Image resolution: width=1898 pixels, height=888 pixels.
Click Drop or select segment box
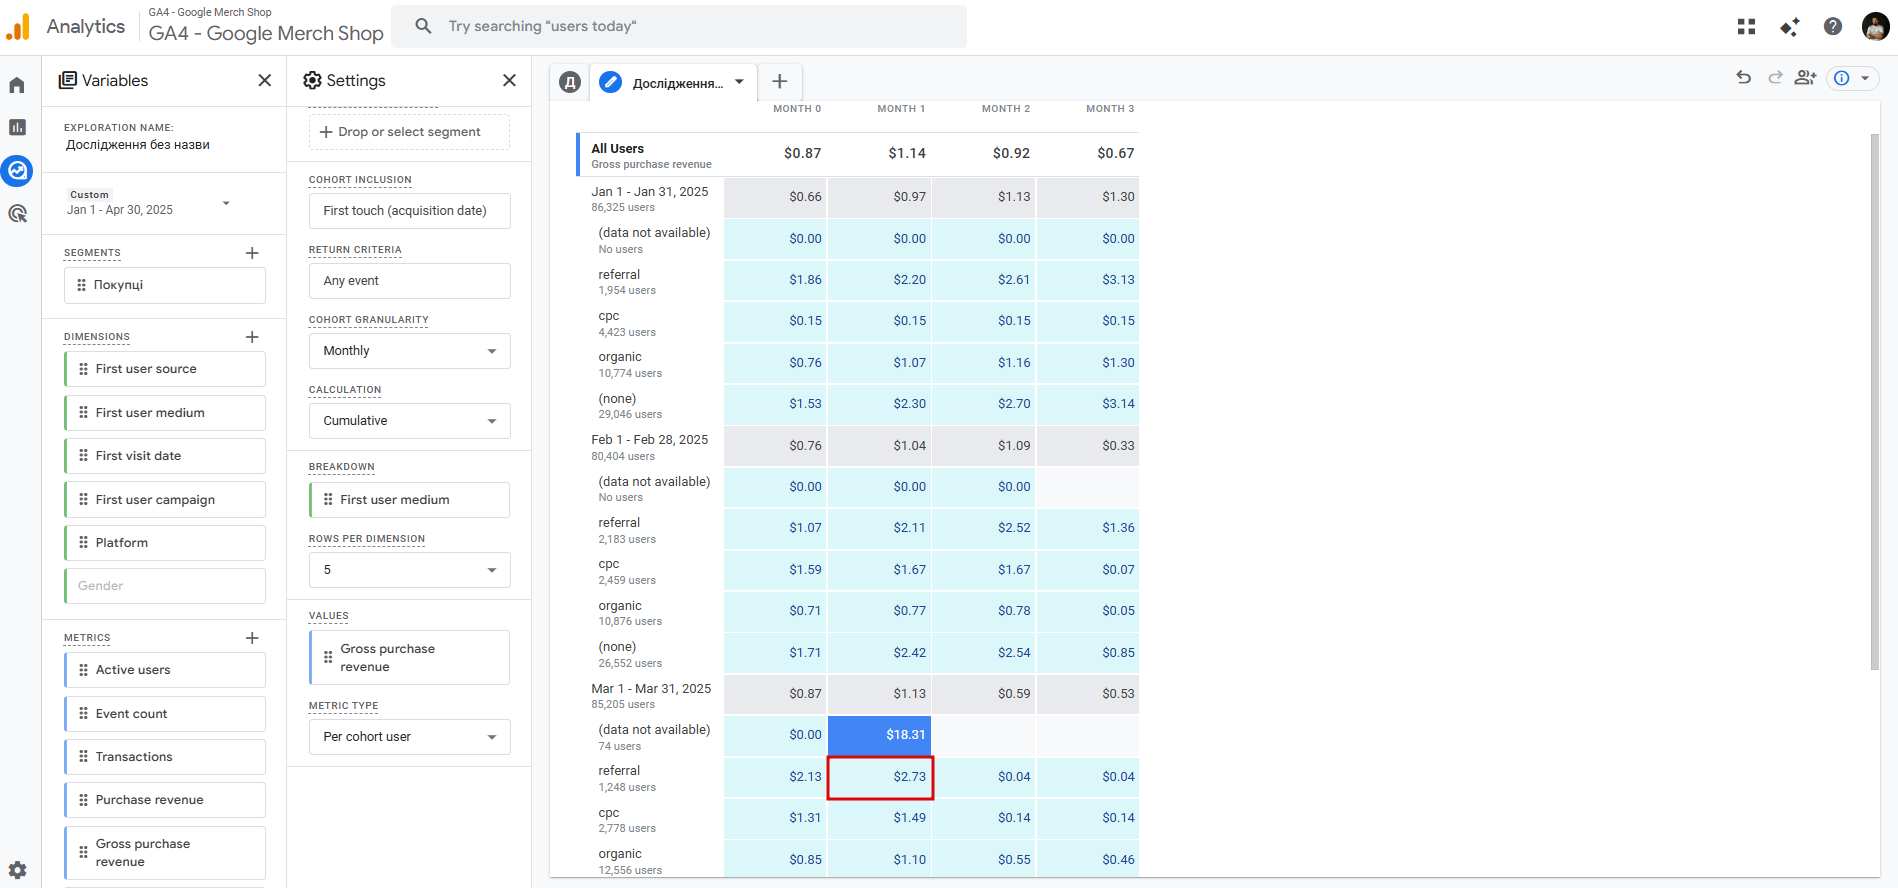pos(410,132)
